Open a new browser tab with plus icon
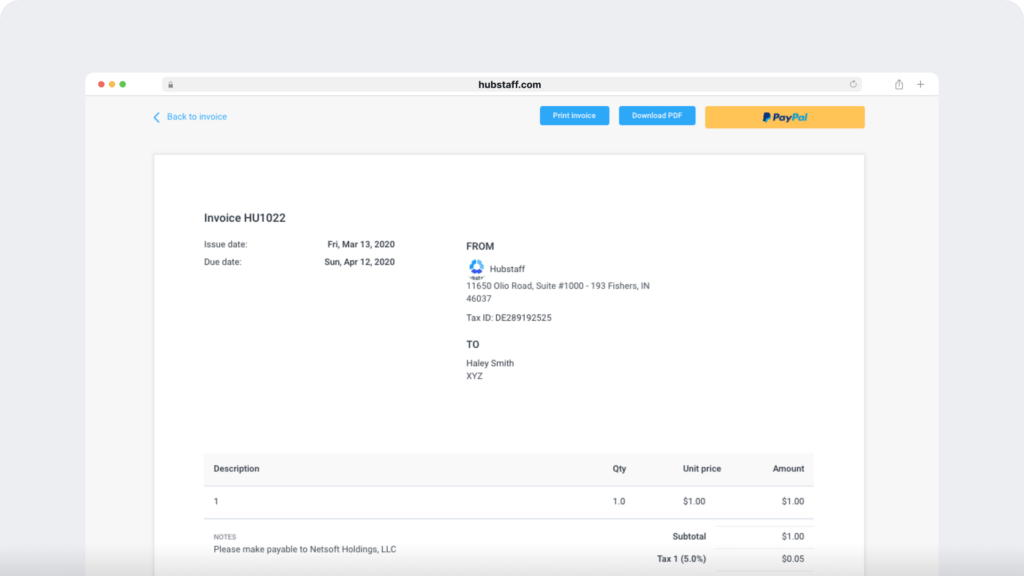 tap(920, 84)
